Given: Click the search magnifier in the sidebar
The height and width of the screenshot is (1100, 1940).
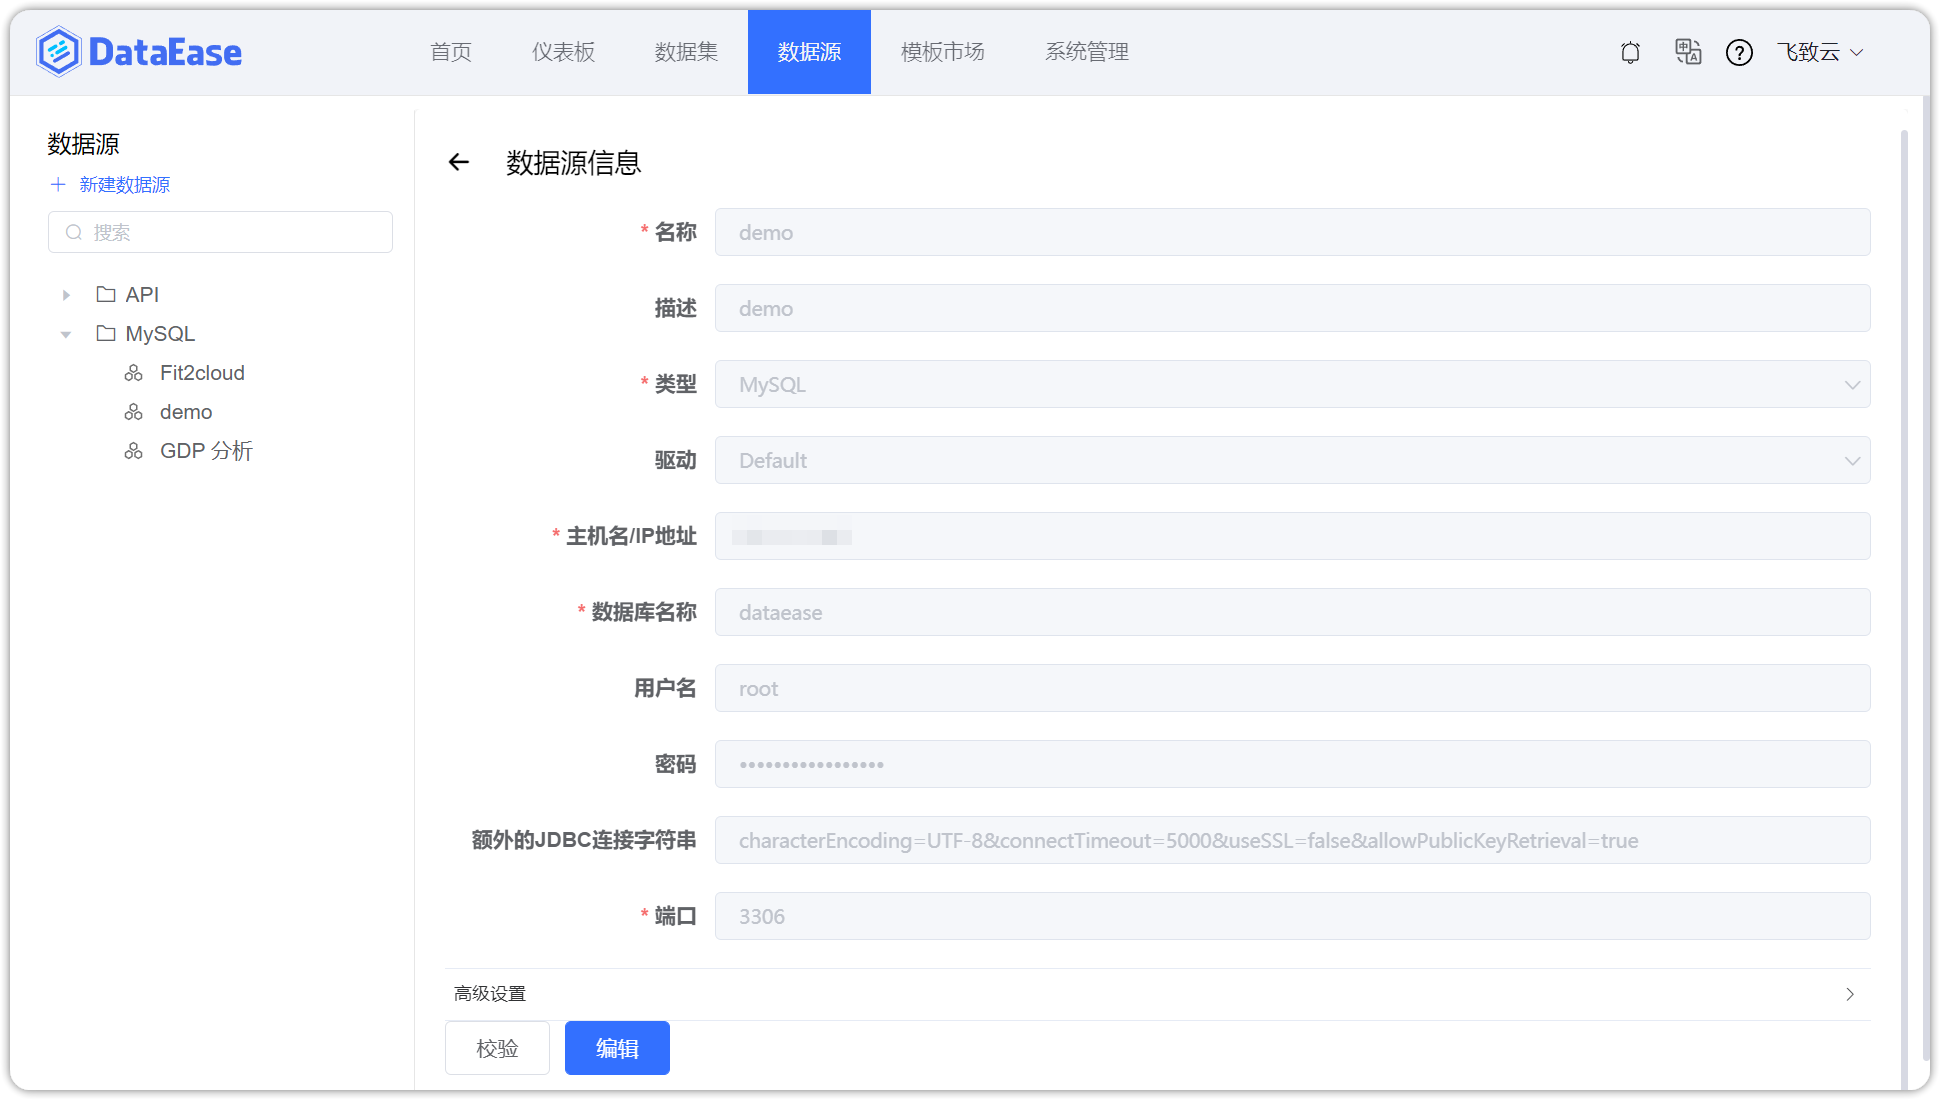Looking at the screenshot, I should [74, 231].
